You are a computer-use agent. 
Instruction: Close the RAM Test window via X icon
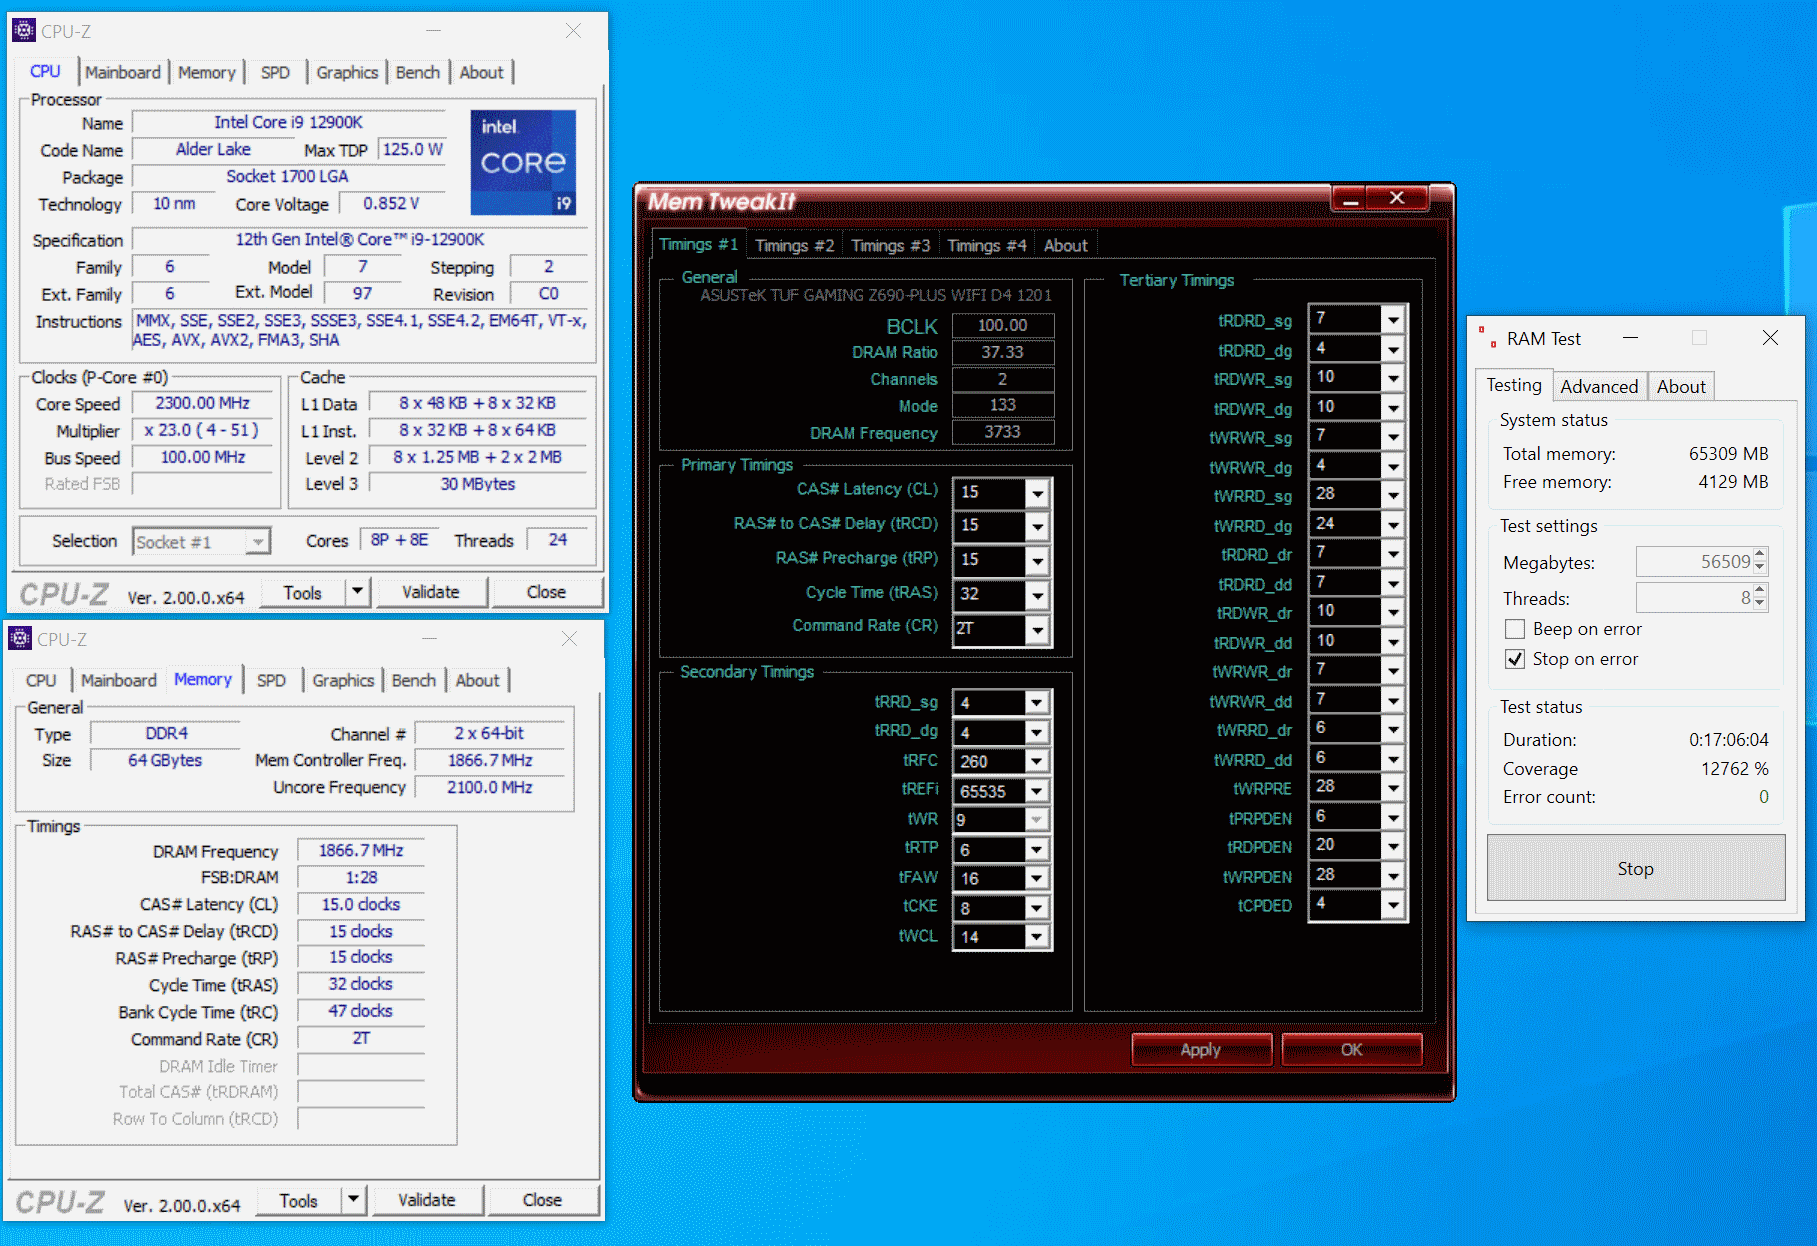point(1770,338)
